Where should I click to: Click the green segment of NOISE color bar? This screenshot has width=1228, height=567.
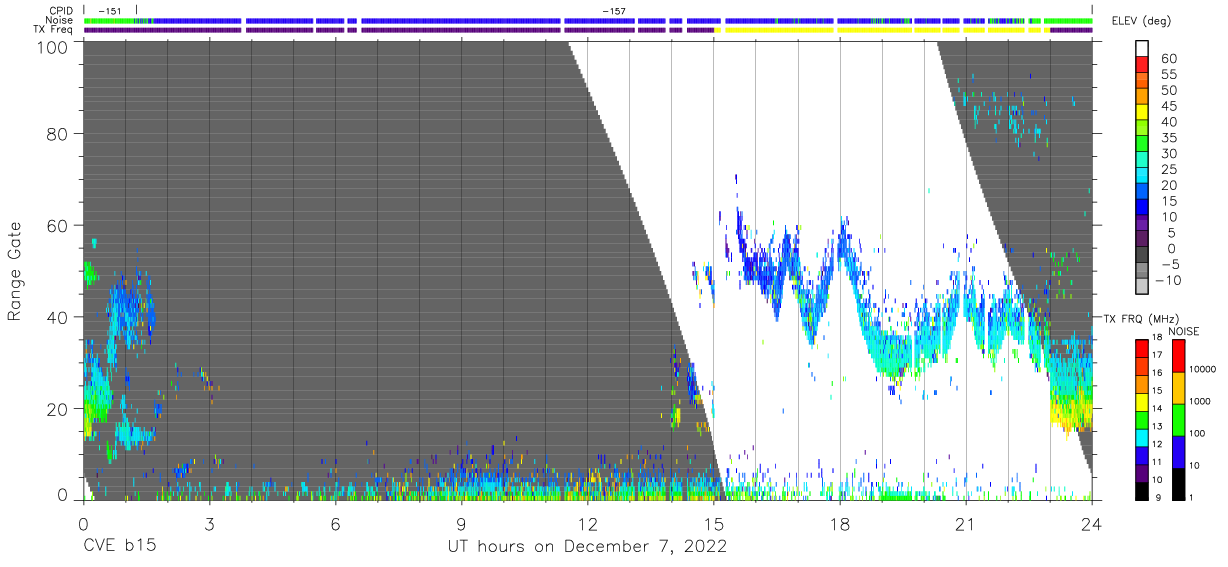click(x=1178, y=420)
